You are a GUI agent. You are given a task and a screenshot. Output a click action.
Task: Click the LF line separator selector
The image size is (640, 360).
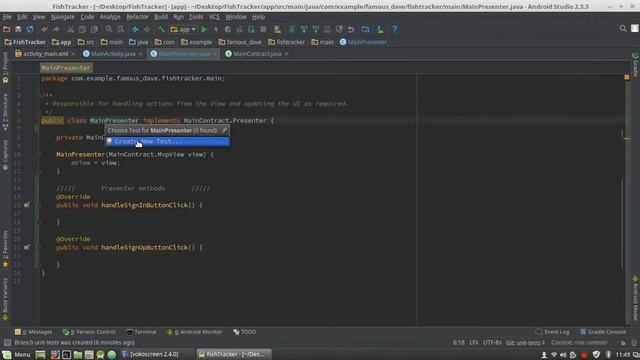pyautogui.click(x=474, y=342)
